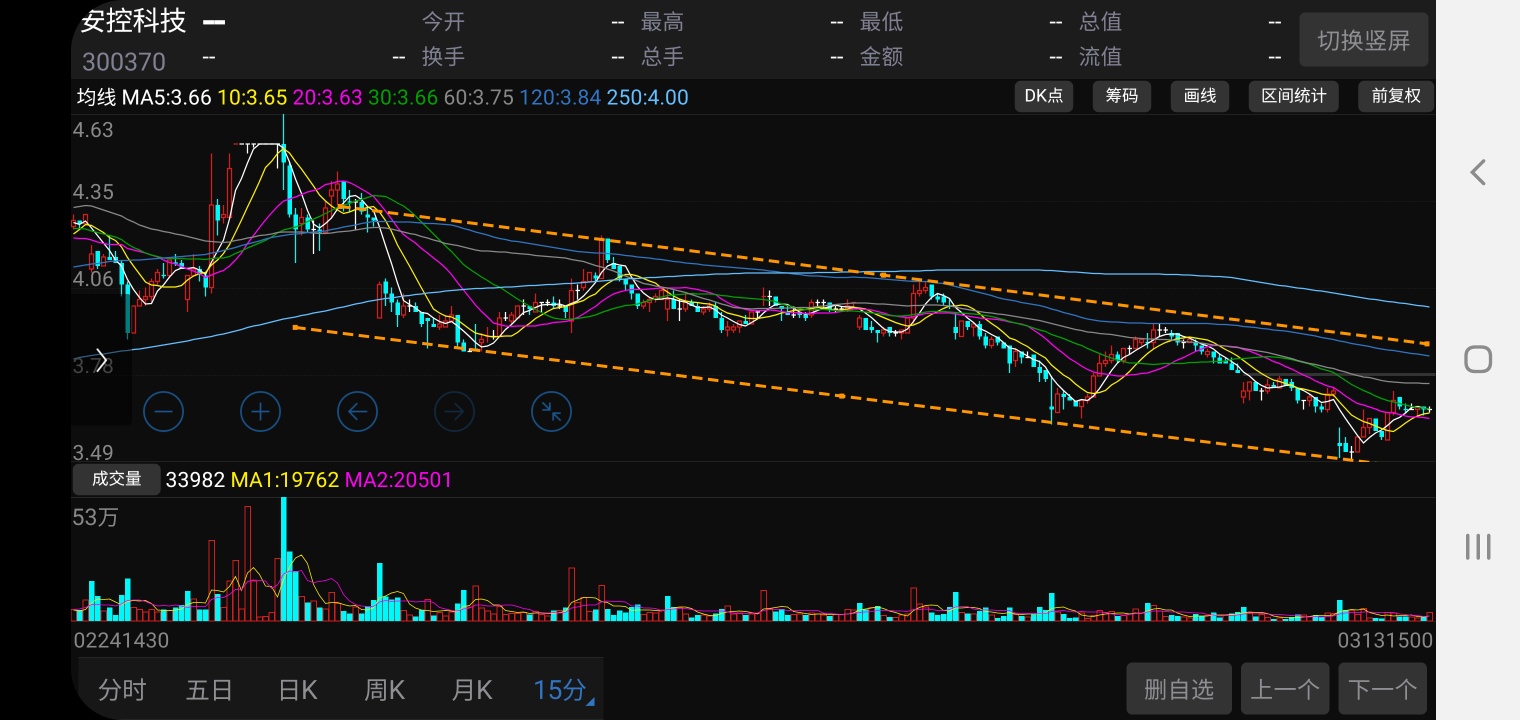Switch to the 周K tab
This screenshot has height=720, width=1520.
pyautogui.click(x=385, y=690)
